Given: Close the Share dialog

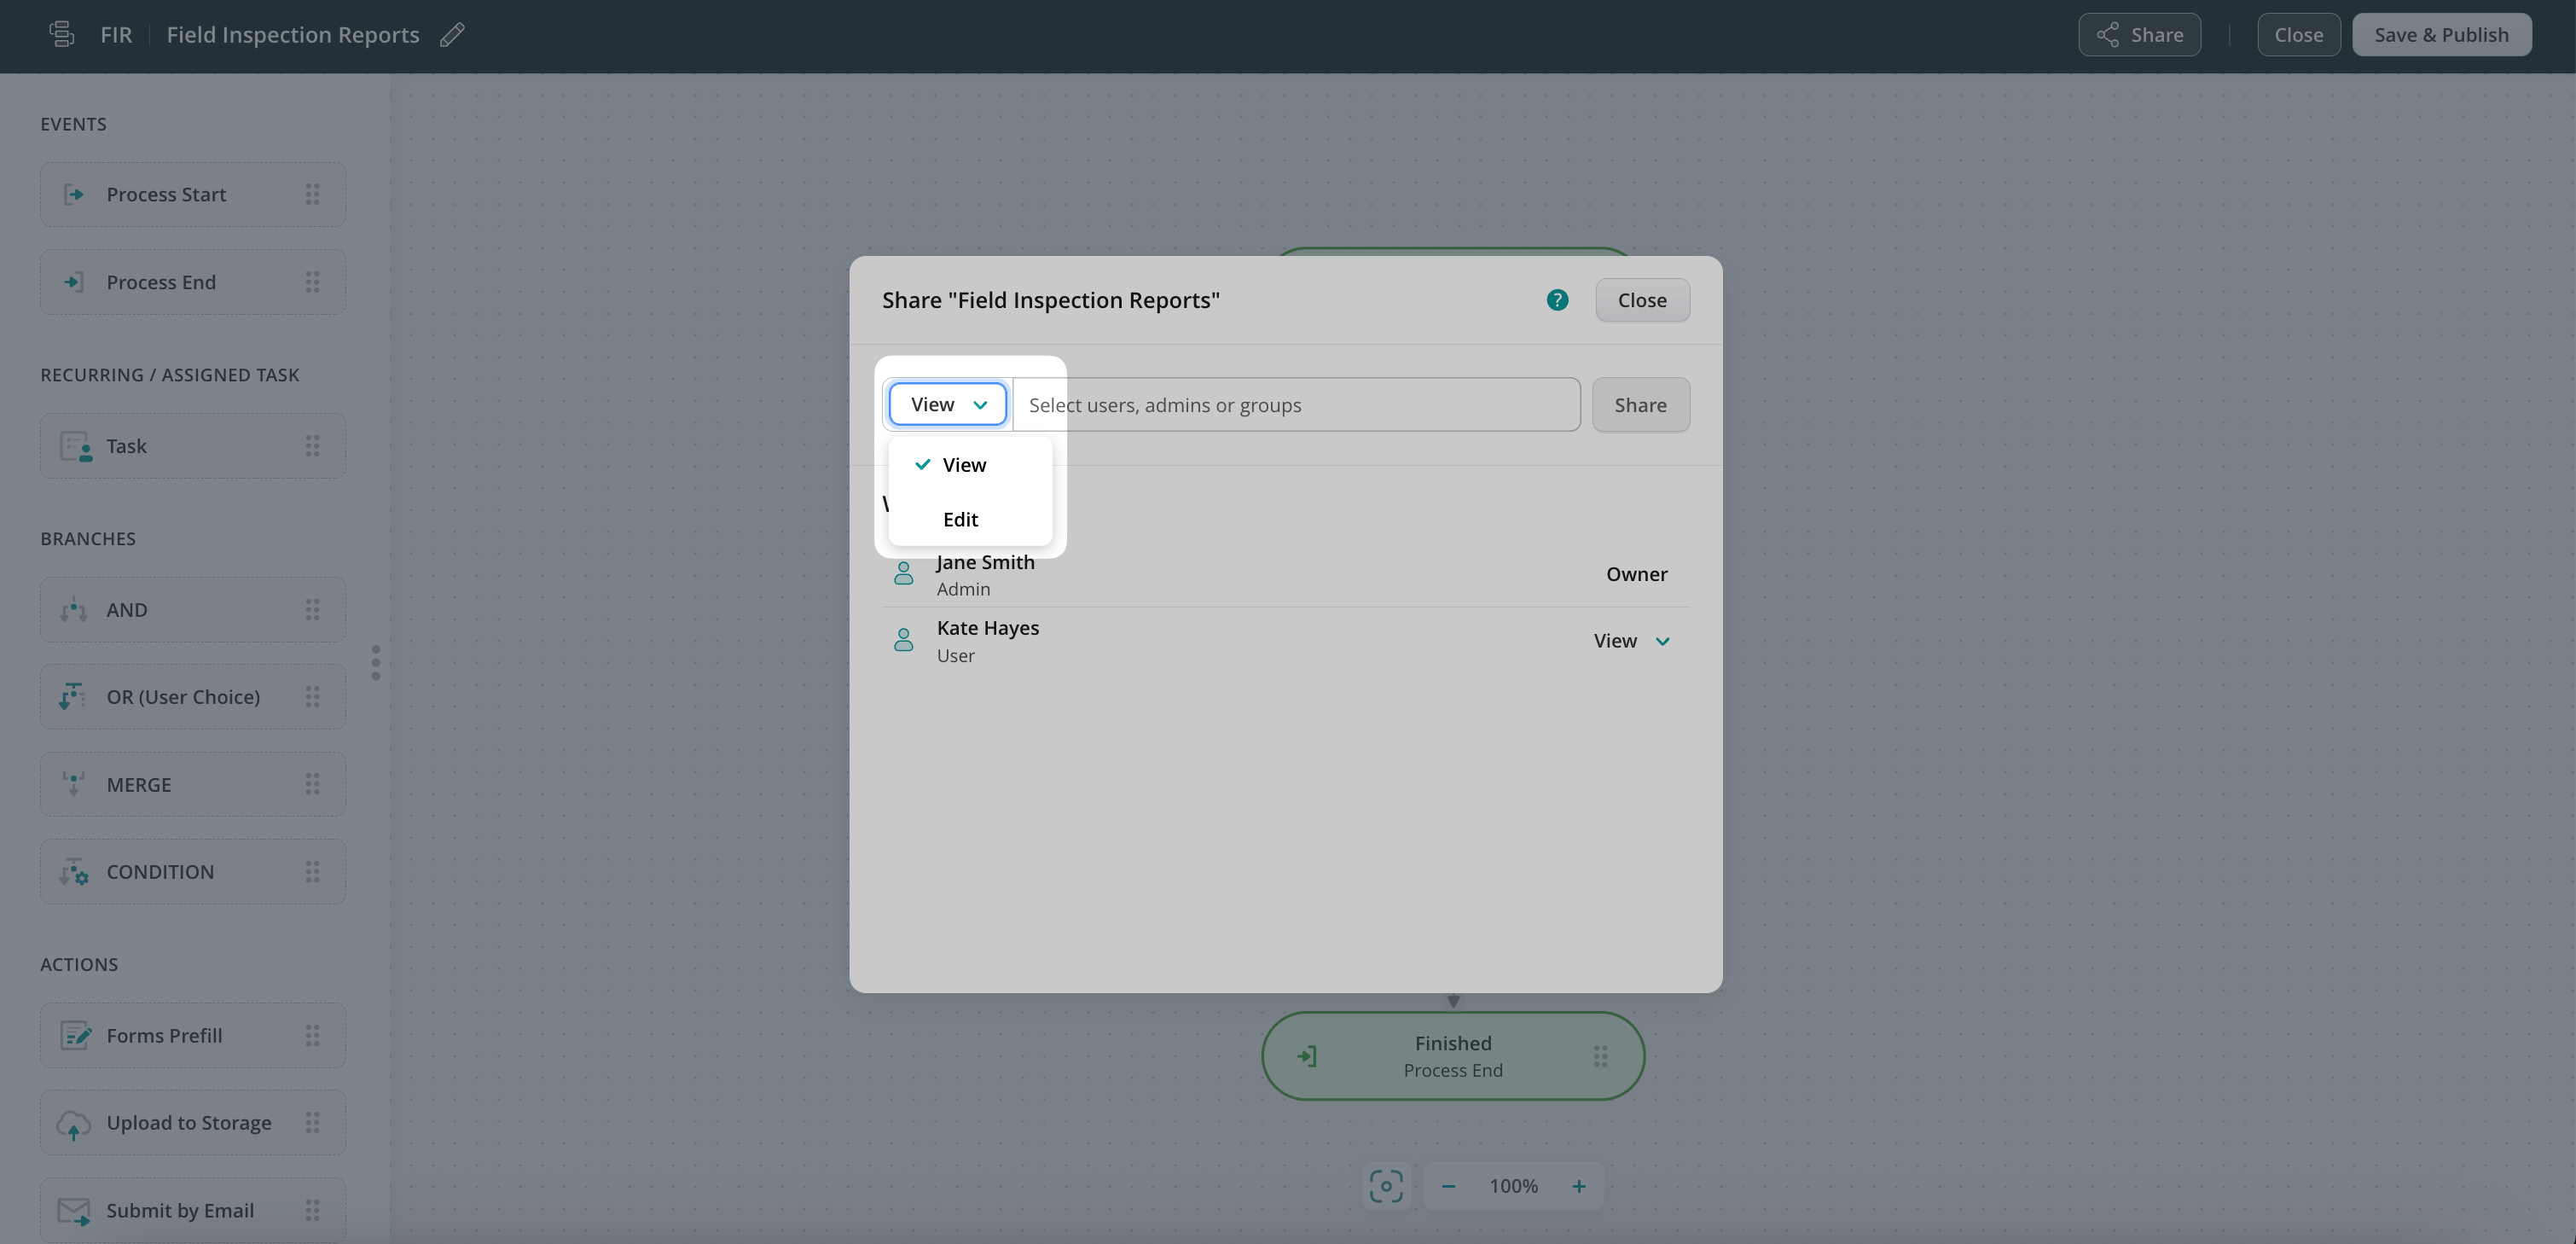Looking at the screenshot, I should 1642,300.
